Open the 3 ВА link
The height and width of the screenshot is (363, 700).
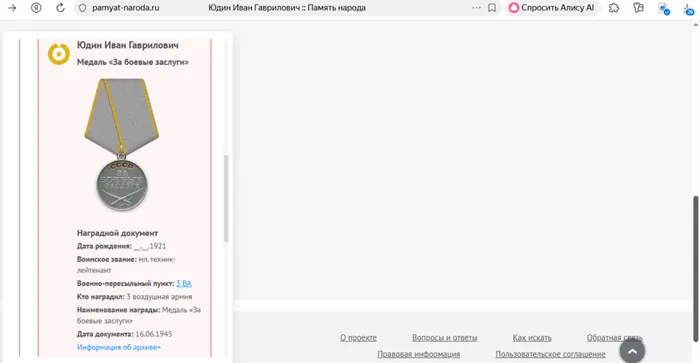pyautogui.click(x=183, y=284)
